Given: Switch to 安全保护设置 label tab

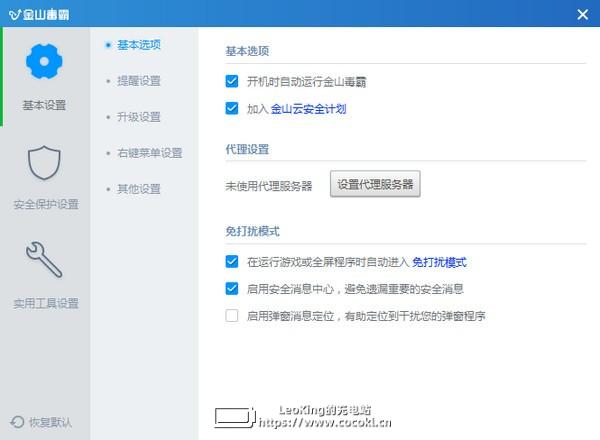Looking at the screenshot, I should point(46,204).
